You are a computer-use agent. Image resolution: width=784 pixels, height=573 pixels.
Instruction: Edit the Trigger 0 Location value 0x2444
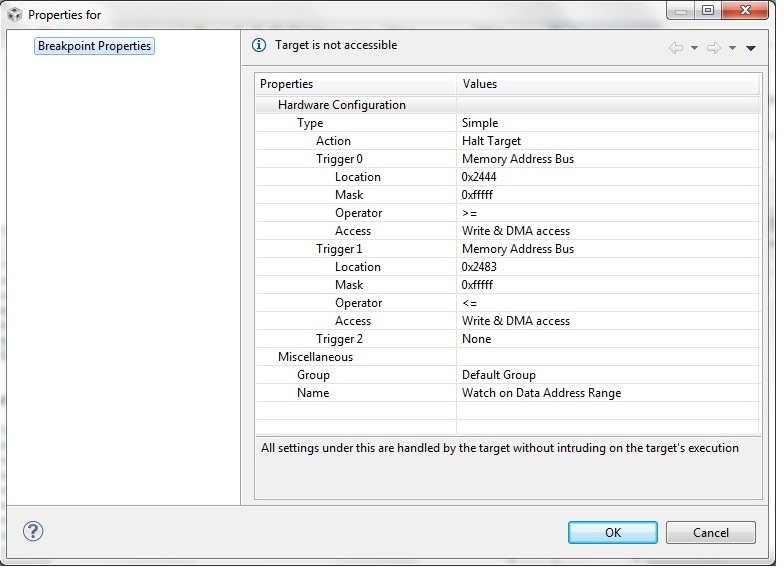click(x=608, y=177)
